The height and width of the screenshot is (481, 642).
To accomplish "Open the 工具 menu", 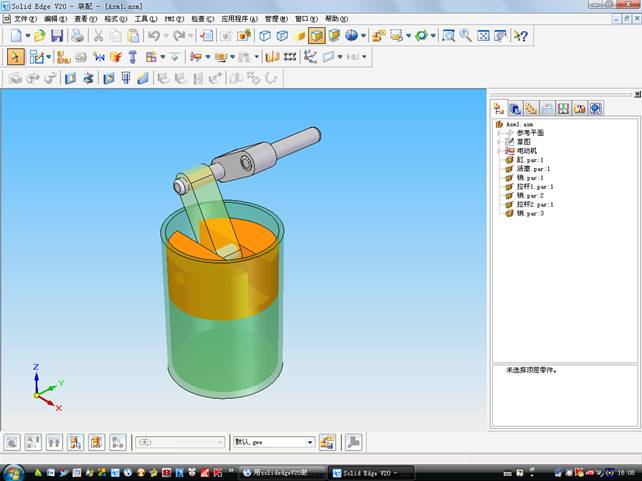I will (145, 19).
